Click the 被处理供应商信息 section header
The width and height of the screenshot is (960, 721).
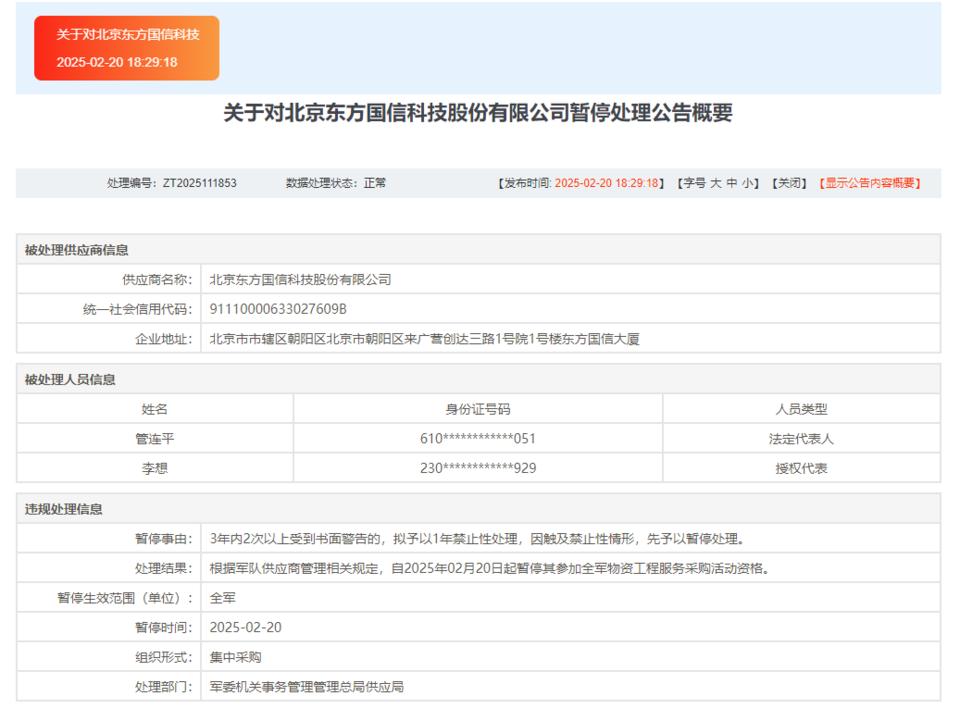coord(77,250)
